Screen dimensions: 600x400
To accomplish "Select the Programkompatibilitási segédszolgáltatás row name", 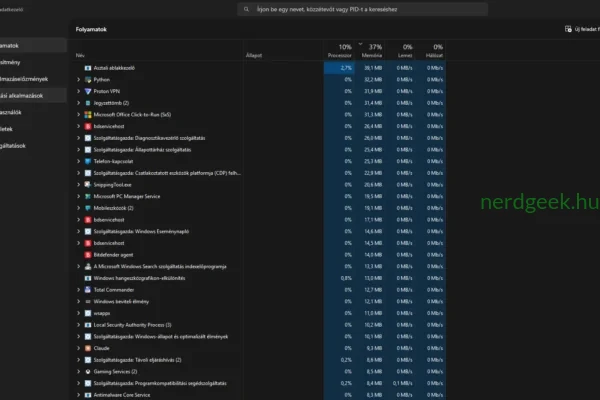I will [x=160, y=383].
